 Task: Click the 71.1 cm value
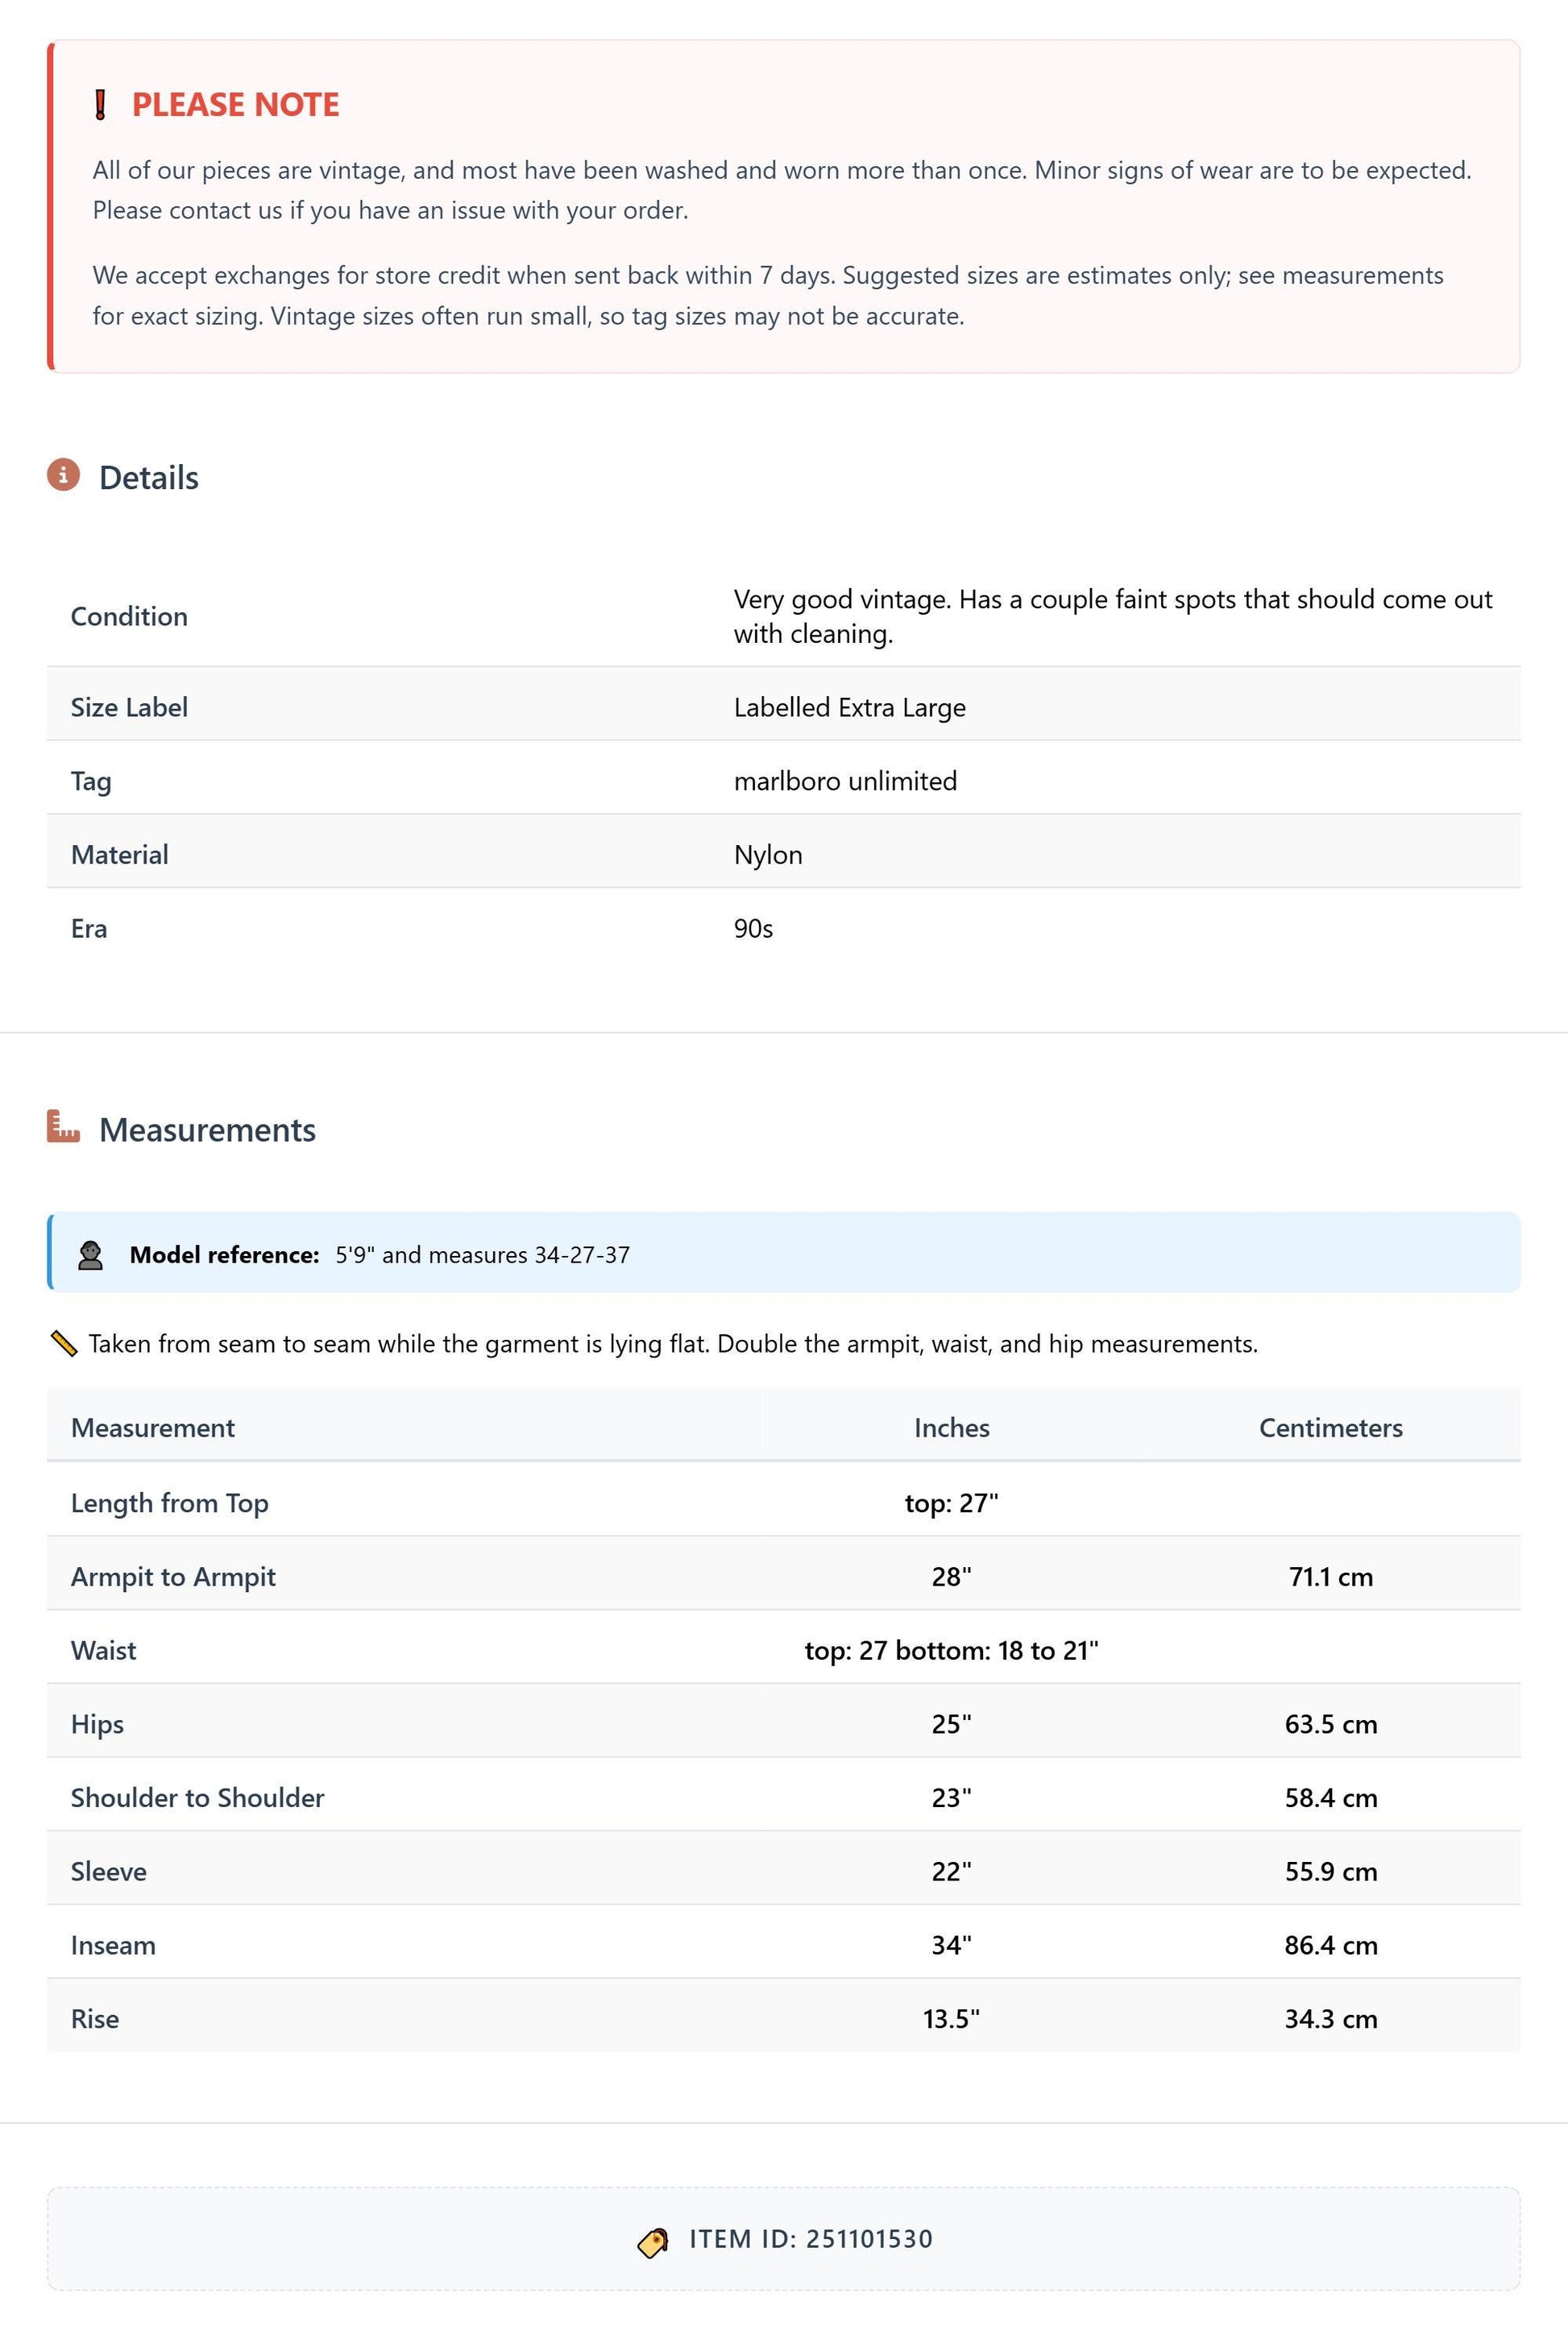tap(1331, 1577)
